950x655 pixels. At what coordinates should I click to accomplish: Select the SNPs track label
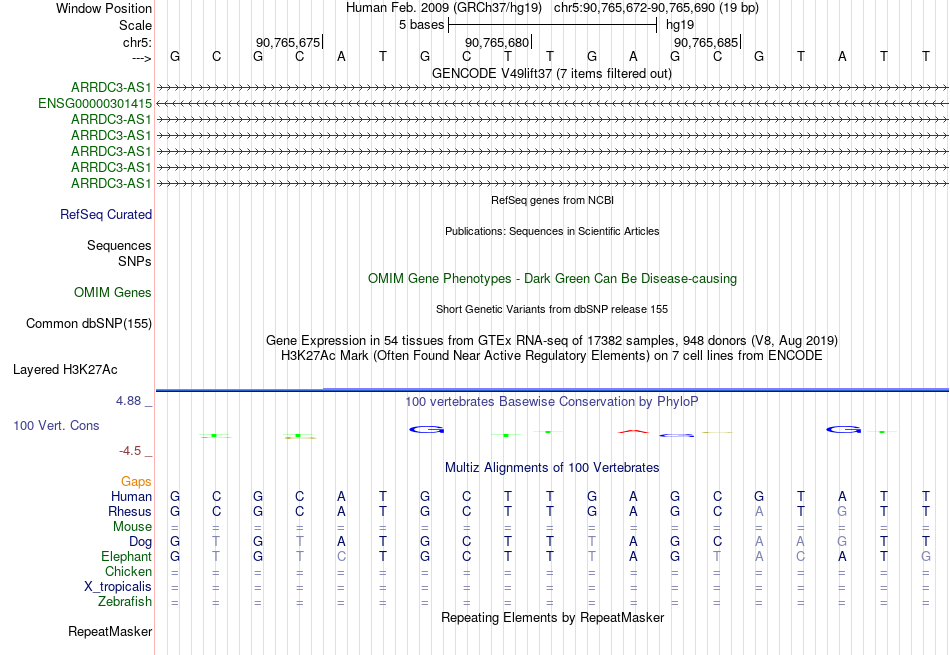pos(135,261)
